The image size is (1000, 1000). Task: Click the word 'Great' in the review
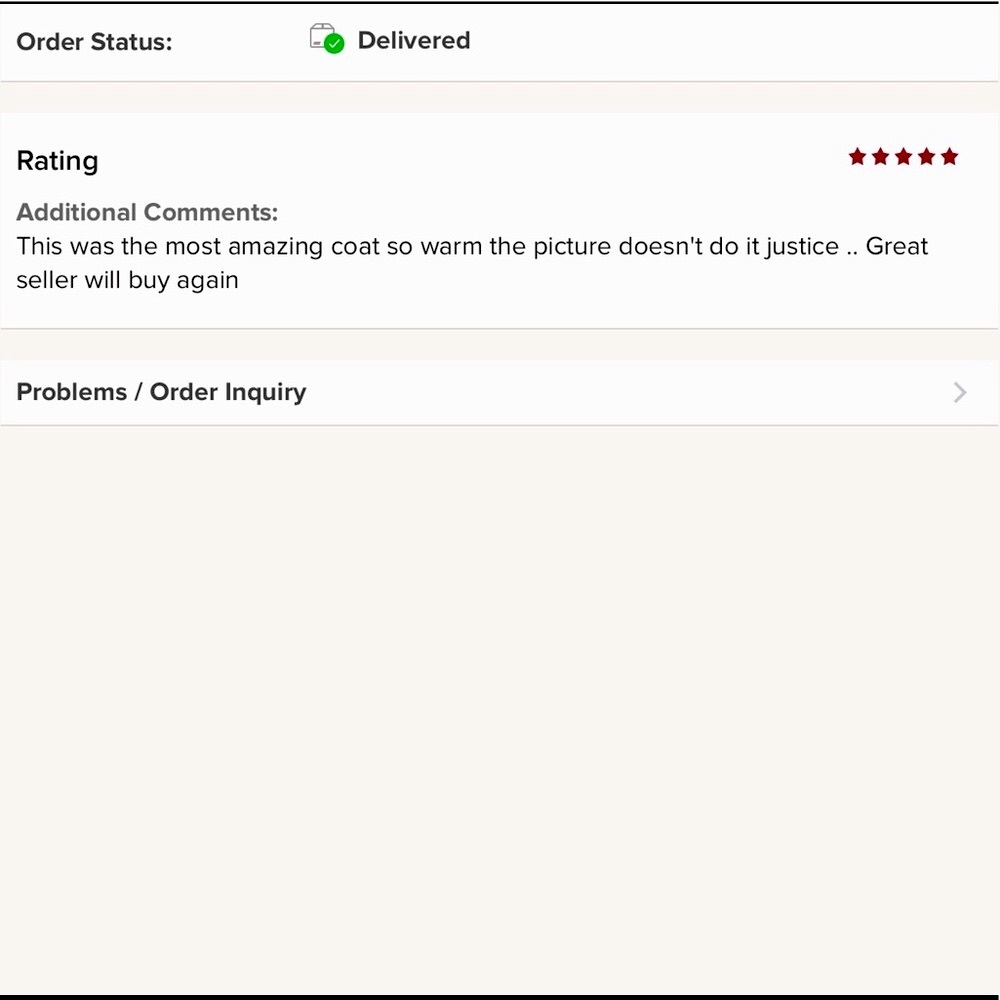click(897, 246)
